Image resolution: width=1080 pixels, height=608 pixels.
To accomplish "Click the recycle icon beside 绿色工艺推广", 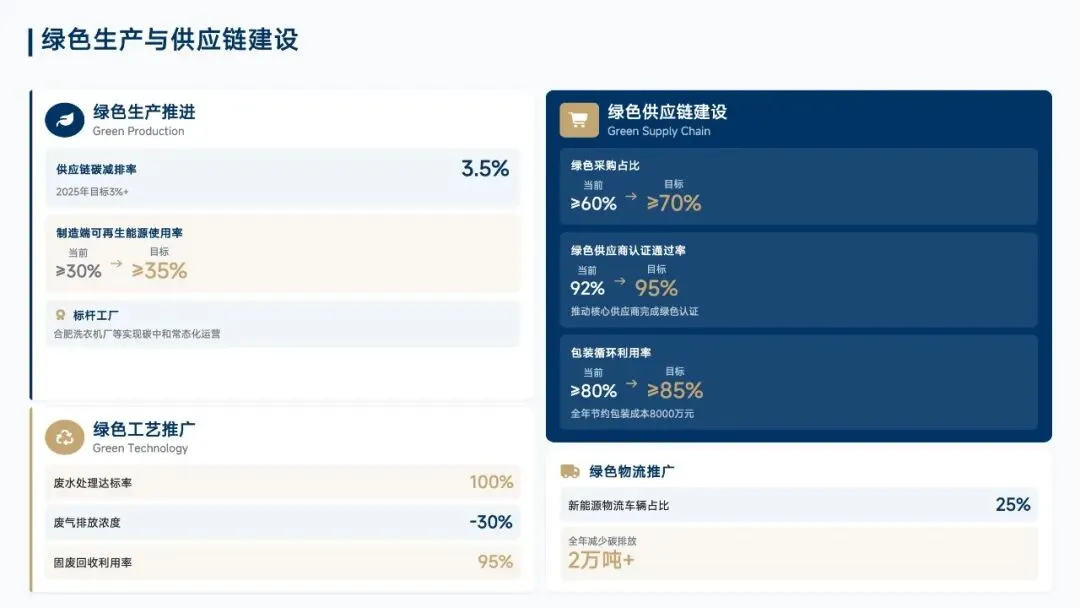I will pyautogui.click(x=65, y=437).
